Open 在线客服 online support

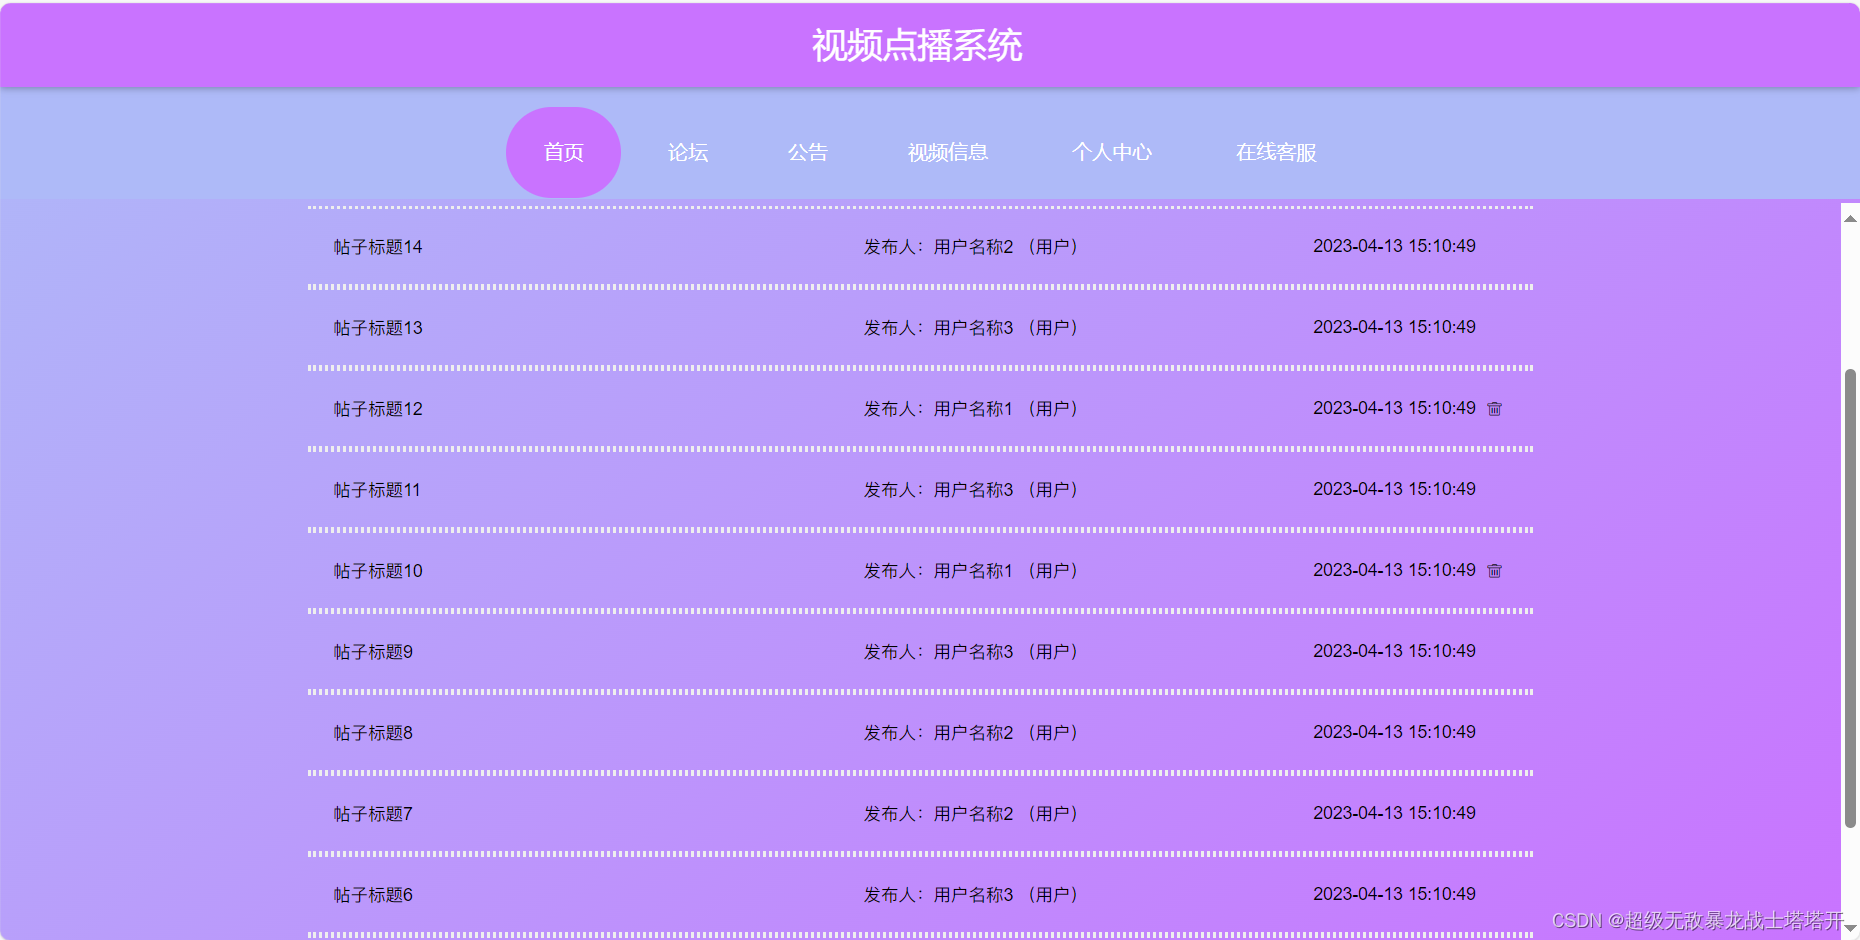point(1276,152)
